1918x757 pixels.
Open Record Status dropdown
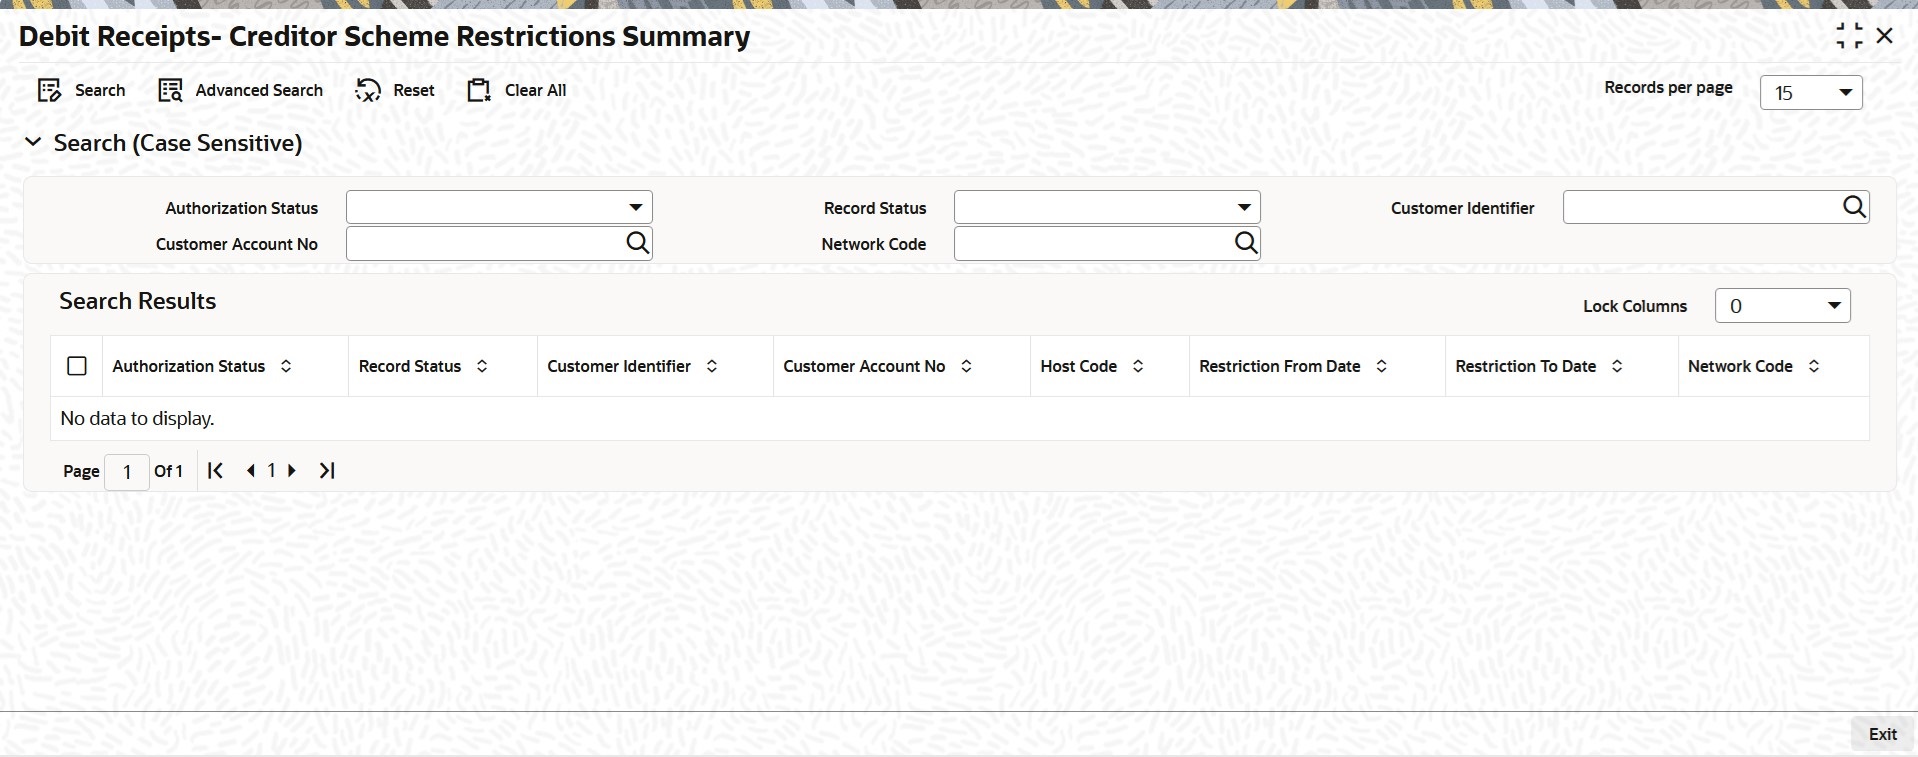tap(1107, 207)
